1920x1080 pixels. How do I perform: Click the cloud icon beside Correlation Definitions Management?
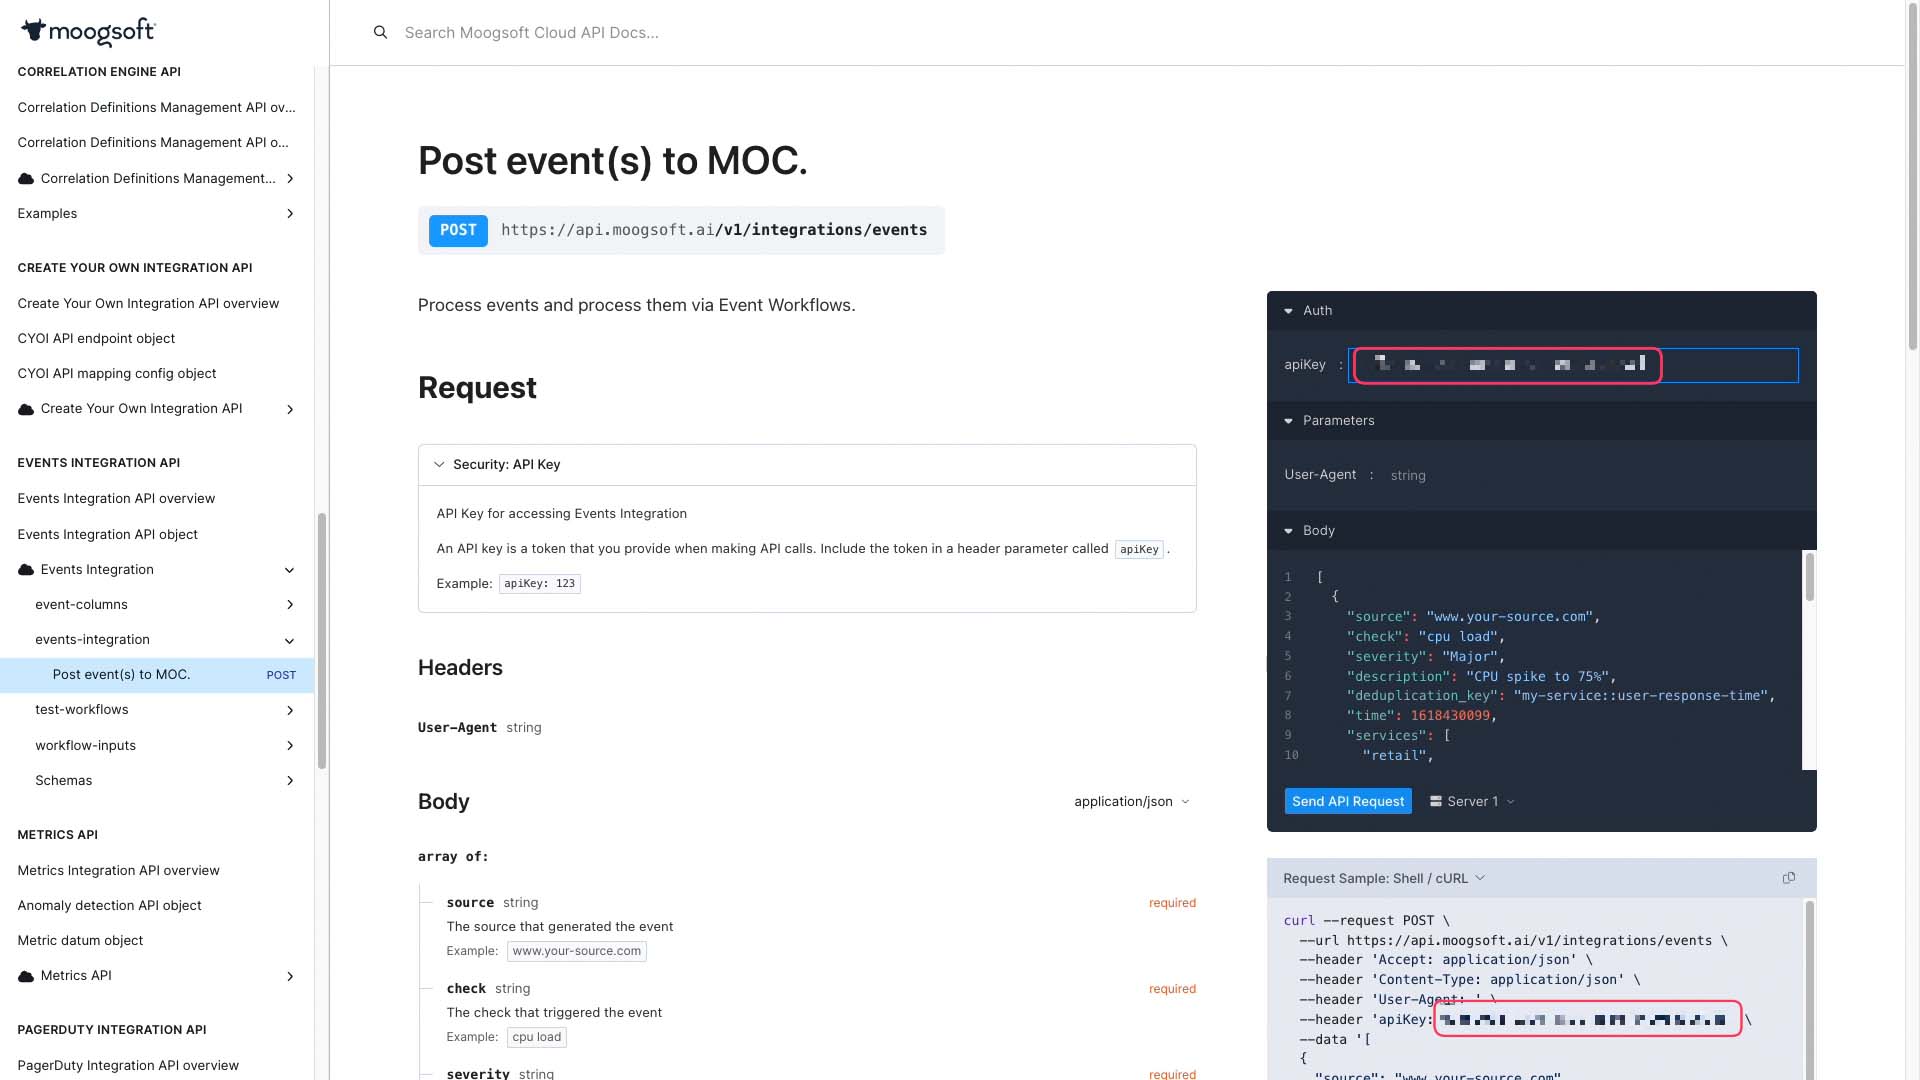click(26, 179)
